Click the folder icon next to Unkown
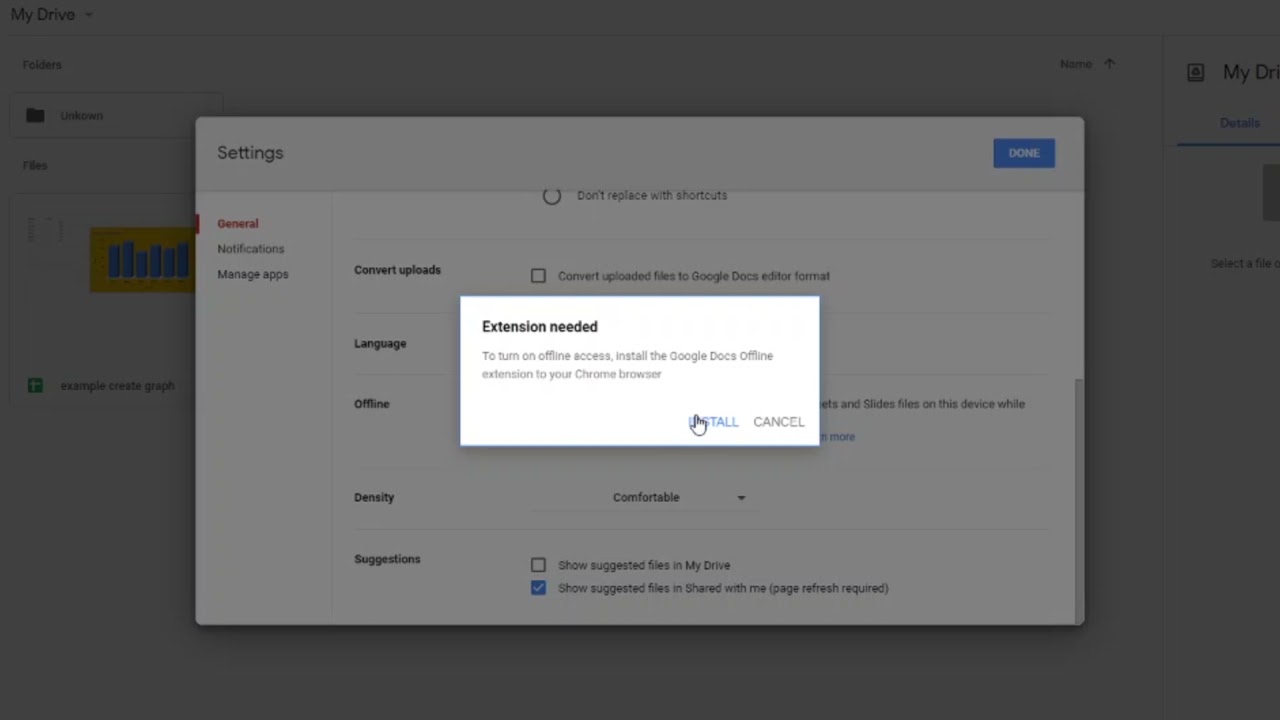This screenshot has width=1280, height=720. [35, 116]
